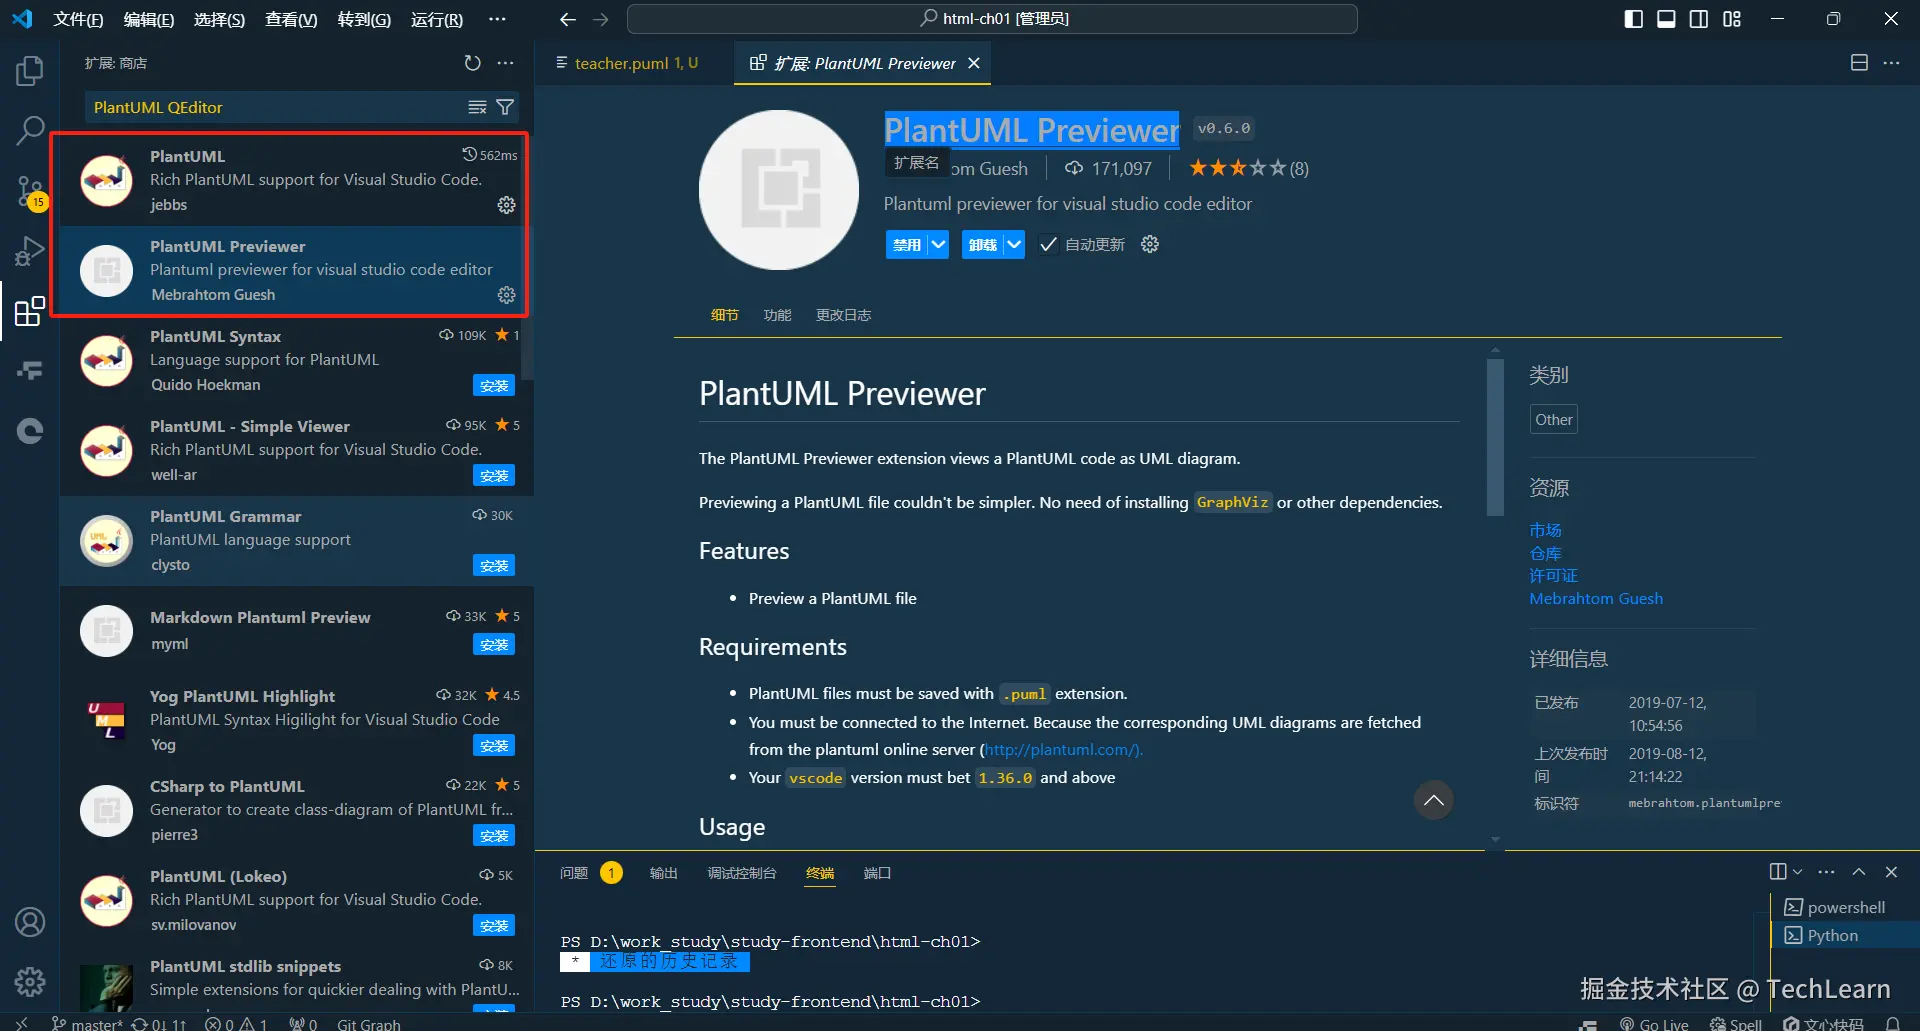Open the 选择(S) menu
This screenshot has width=1920, height=1031.
click(x=219, y=19)
